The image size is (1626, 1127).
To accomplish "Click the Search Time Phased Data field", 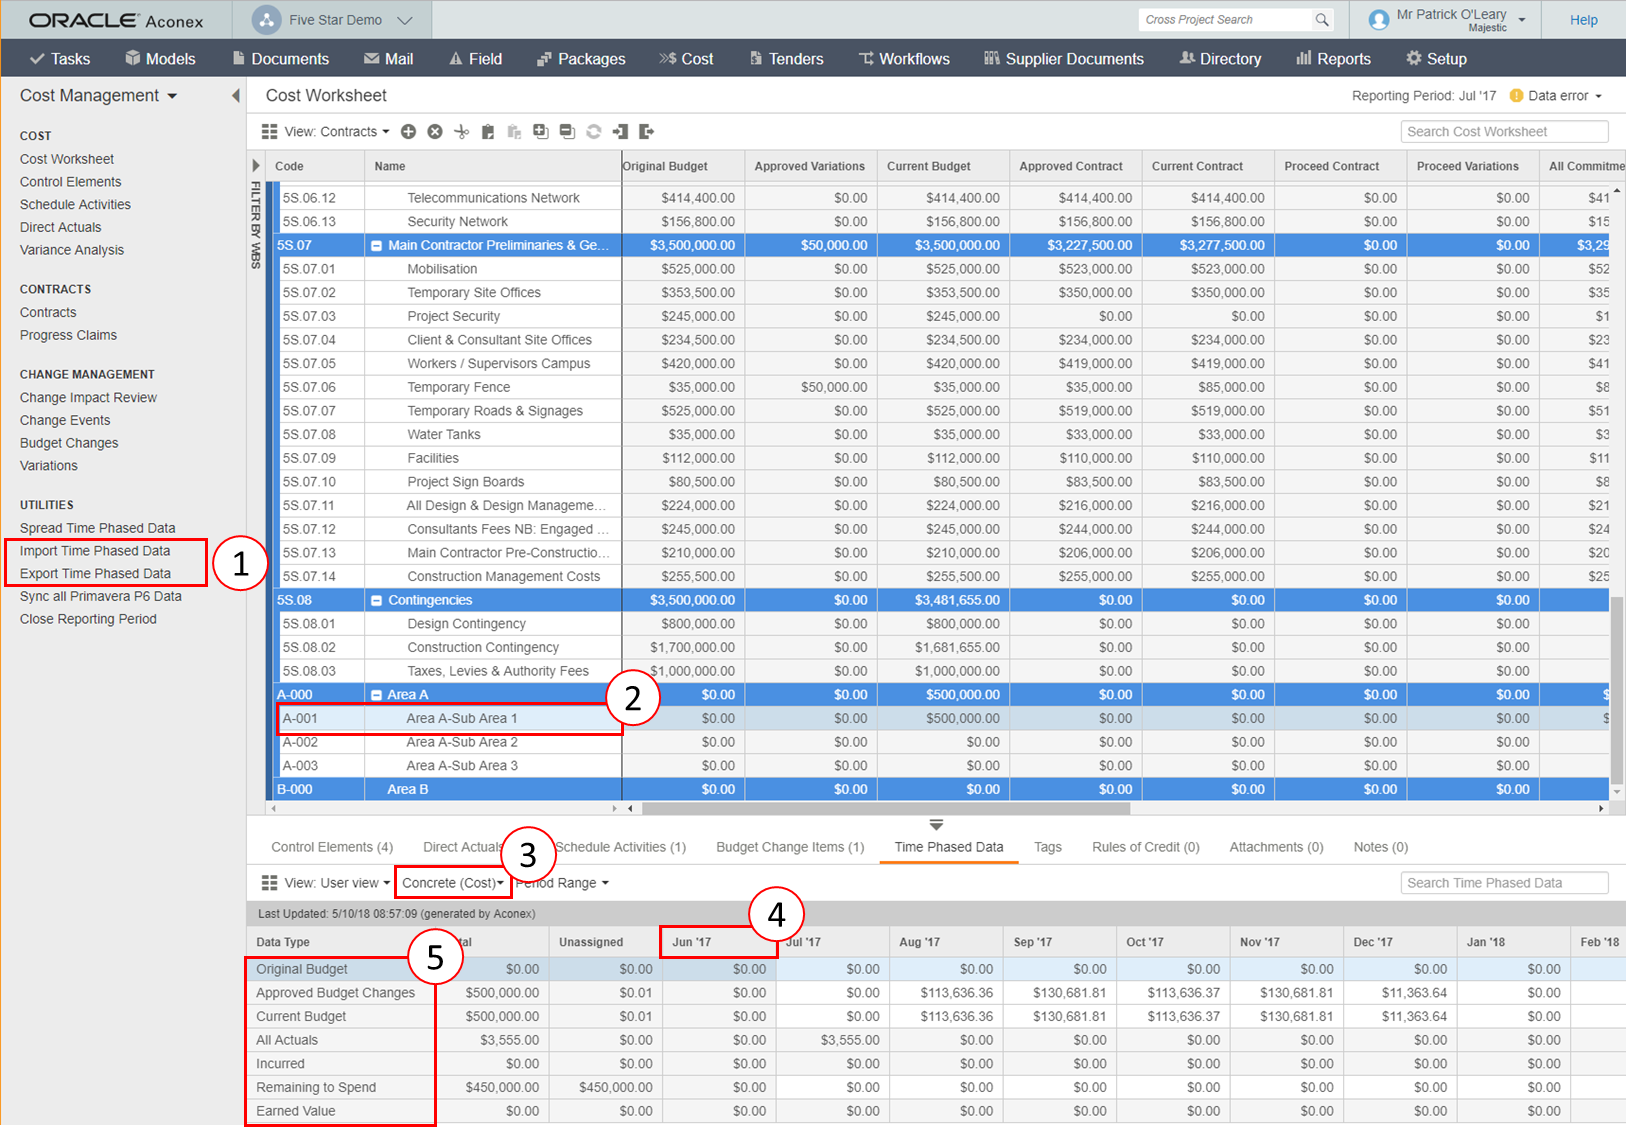I will 1504,883.
